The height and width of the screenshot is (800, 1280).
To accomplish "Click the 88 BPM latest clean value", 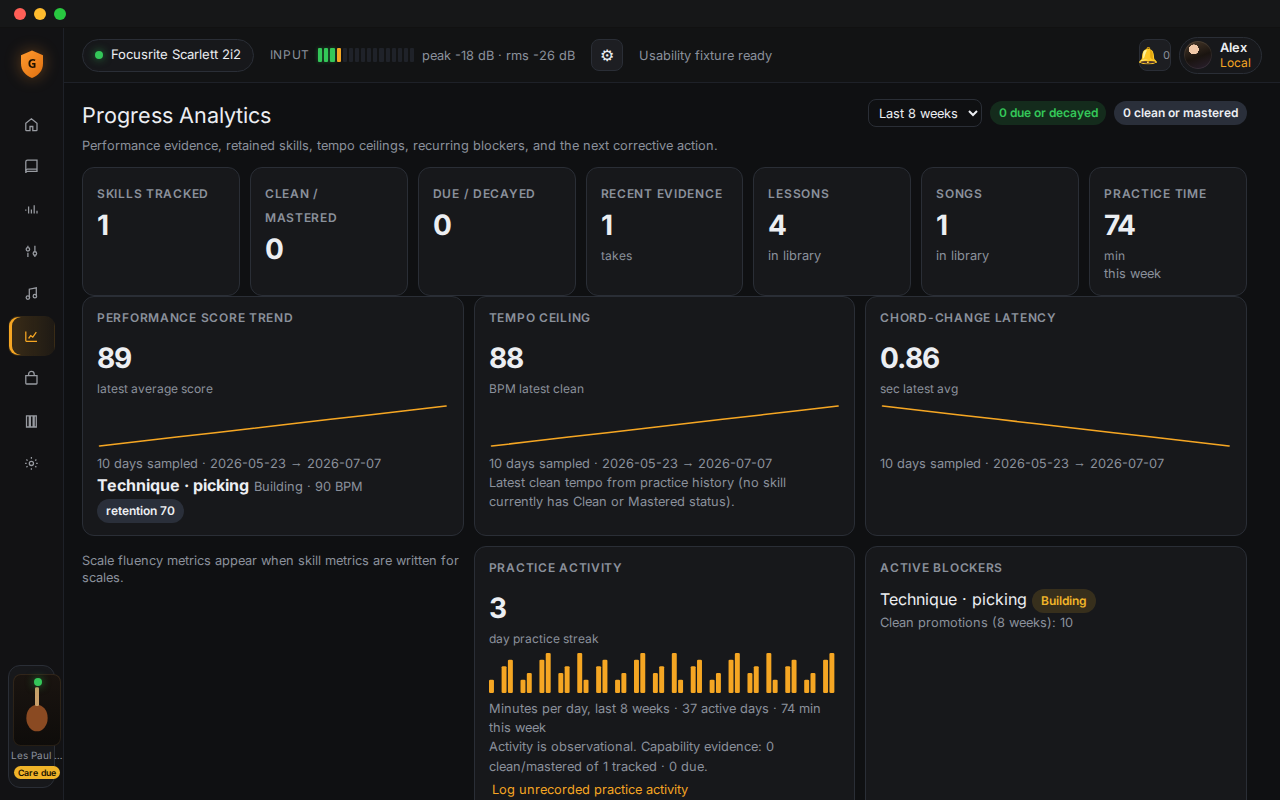I will click(506, 358).
